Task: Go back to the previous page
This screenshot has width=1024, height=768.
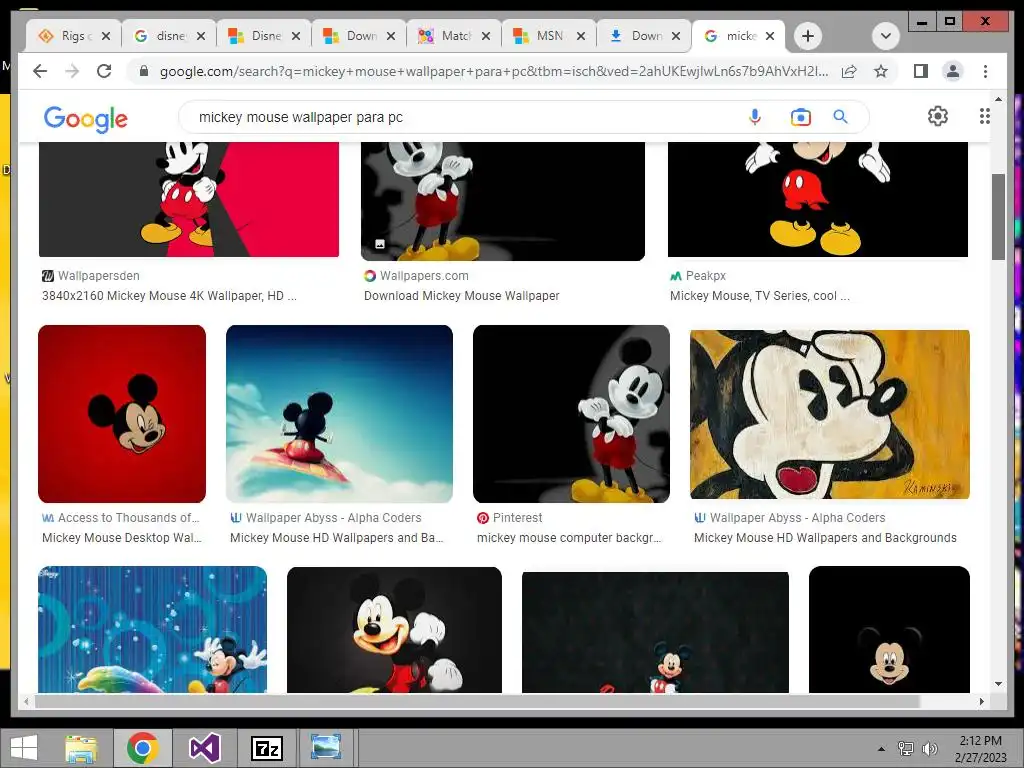Action: (x=40, y=71)
